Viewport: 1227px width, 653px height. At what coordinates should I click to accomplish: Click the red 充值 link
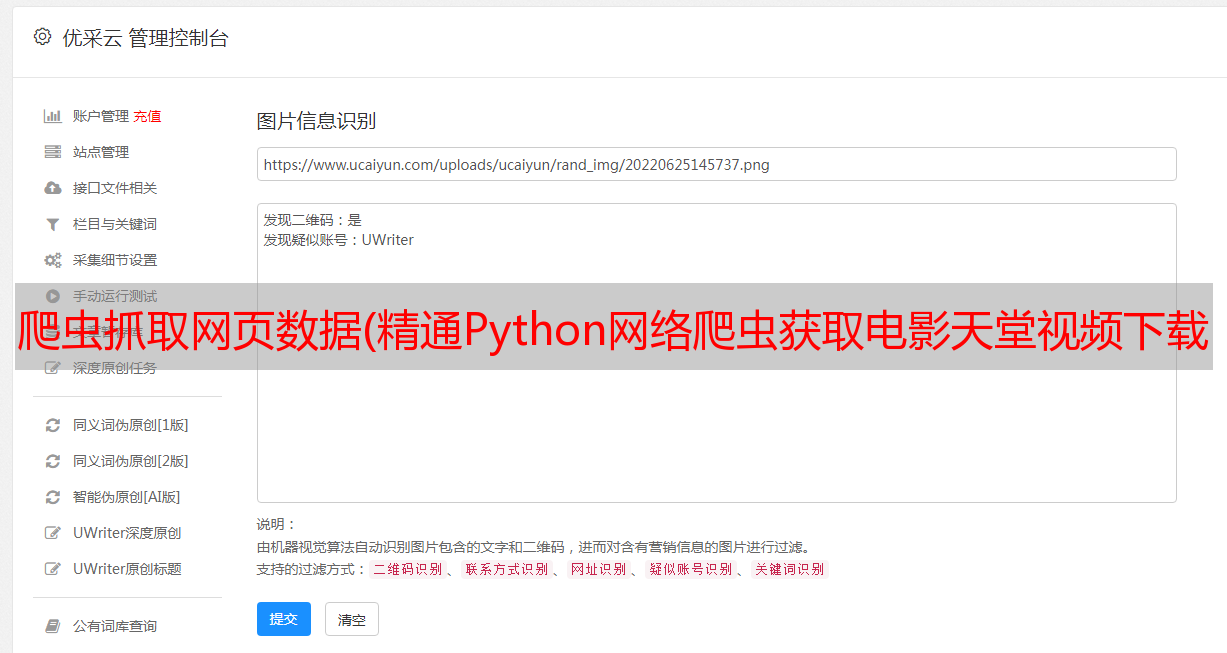click(x=147, y=116)
